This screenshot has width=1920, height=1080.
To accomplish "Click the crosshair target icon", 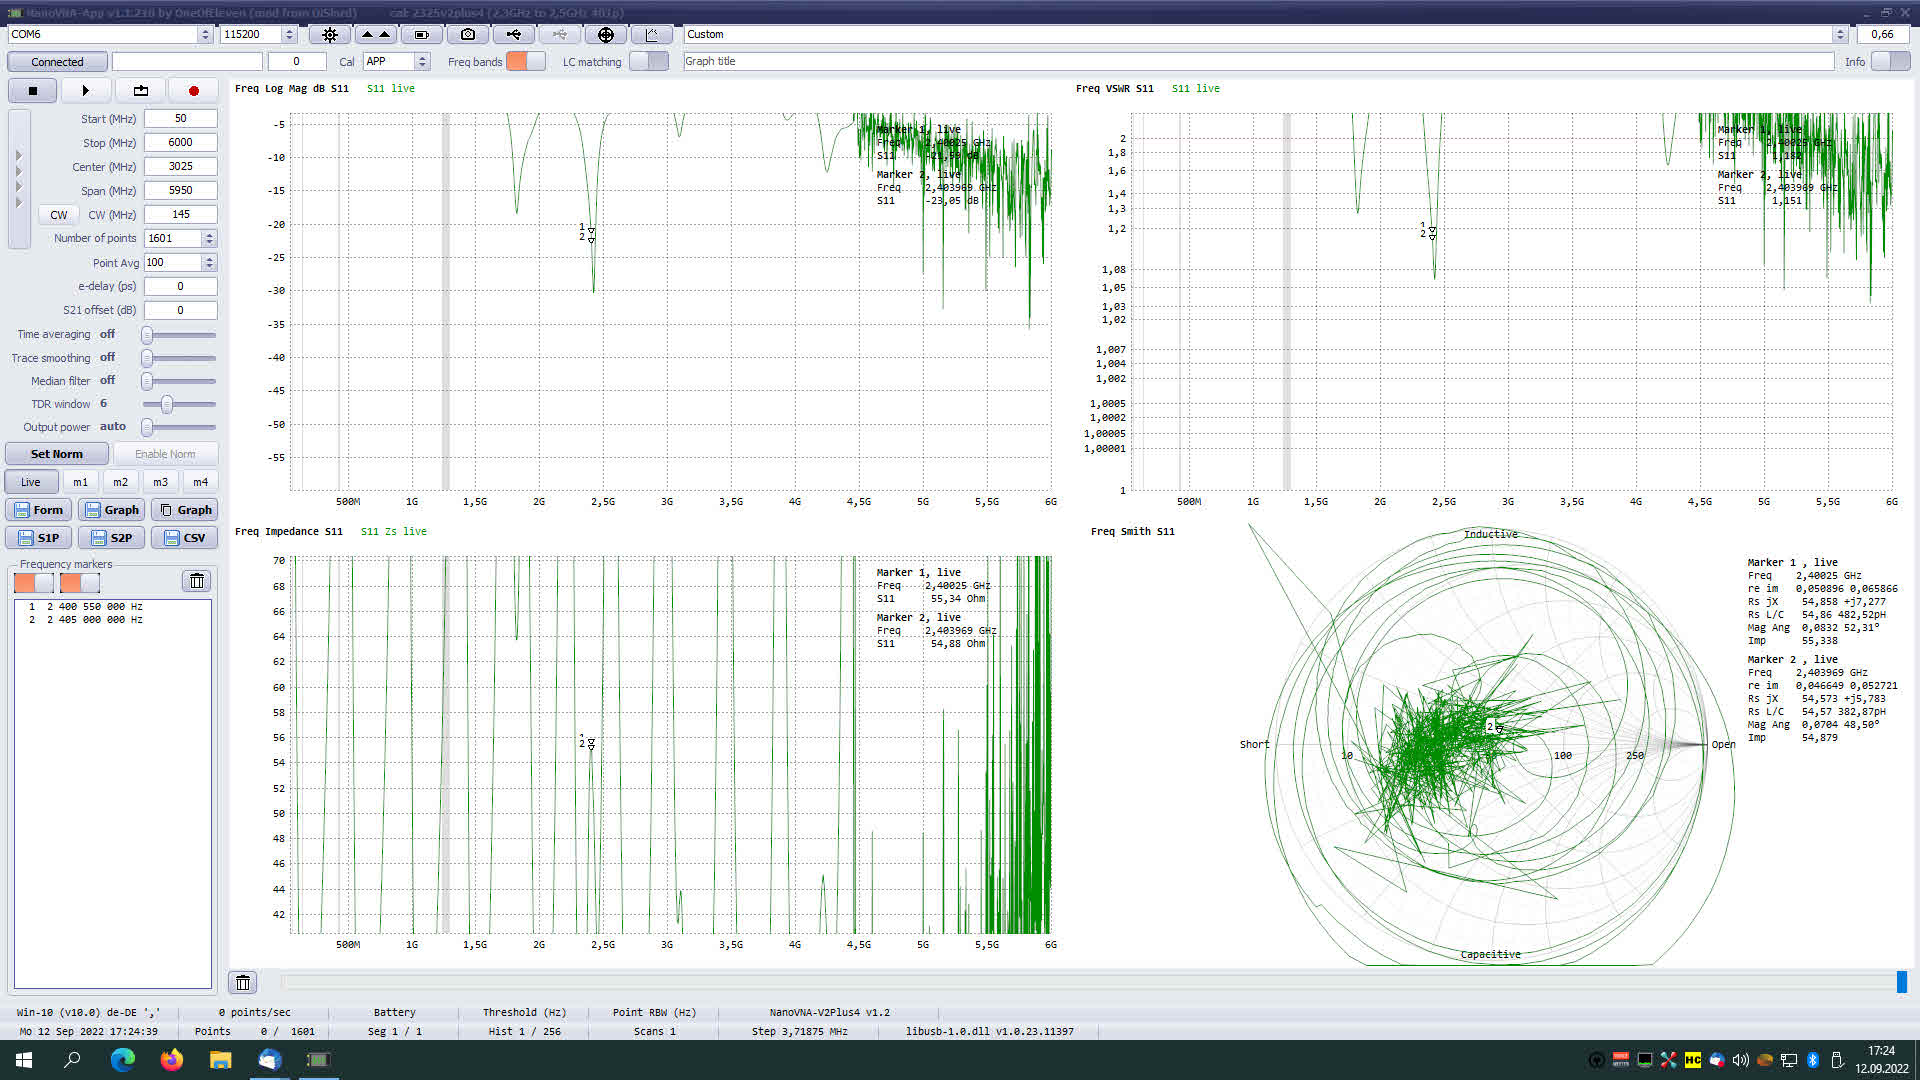I will 605,34.
